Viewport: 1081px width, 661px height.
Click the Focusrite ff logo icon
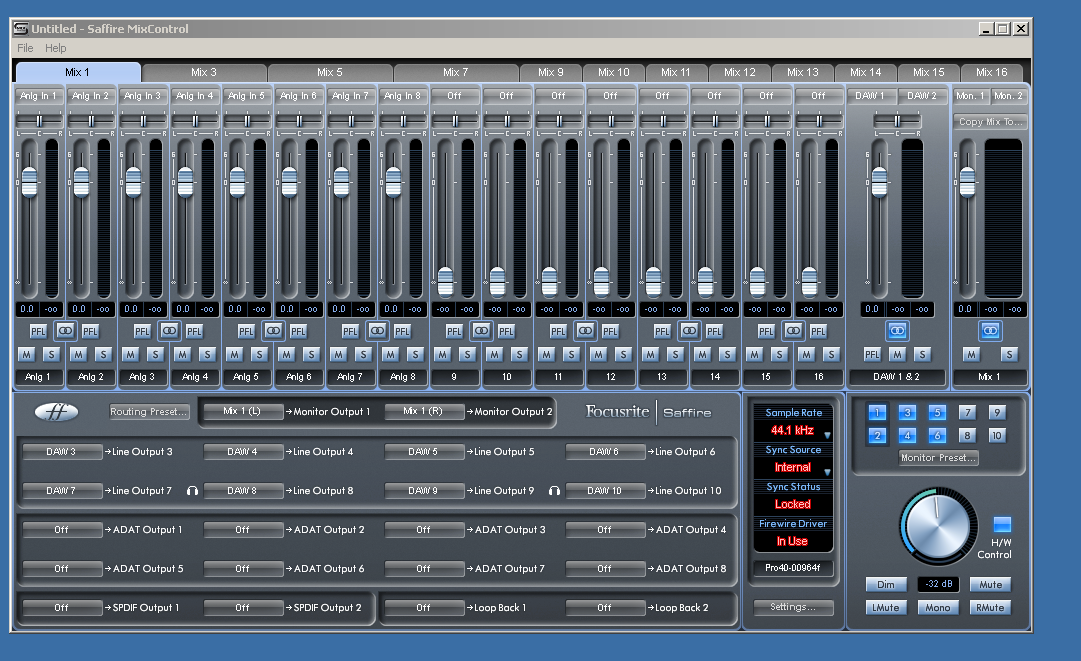56,412
